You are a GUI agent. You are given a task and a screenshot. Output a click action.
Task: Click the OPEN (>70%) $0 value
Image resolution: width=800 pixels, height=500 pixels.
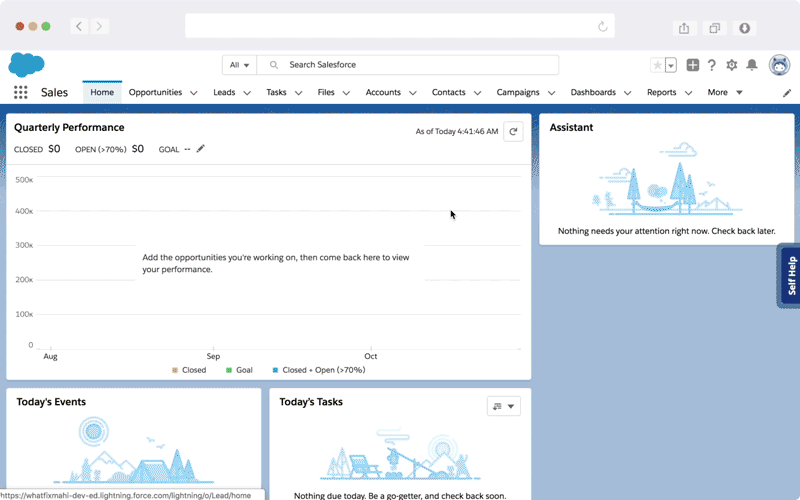pyautogui.click(x=138, y=148)
